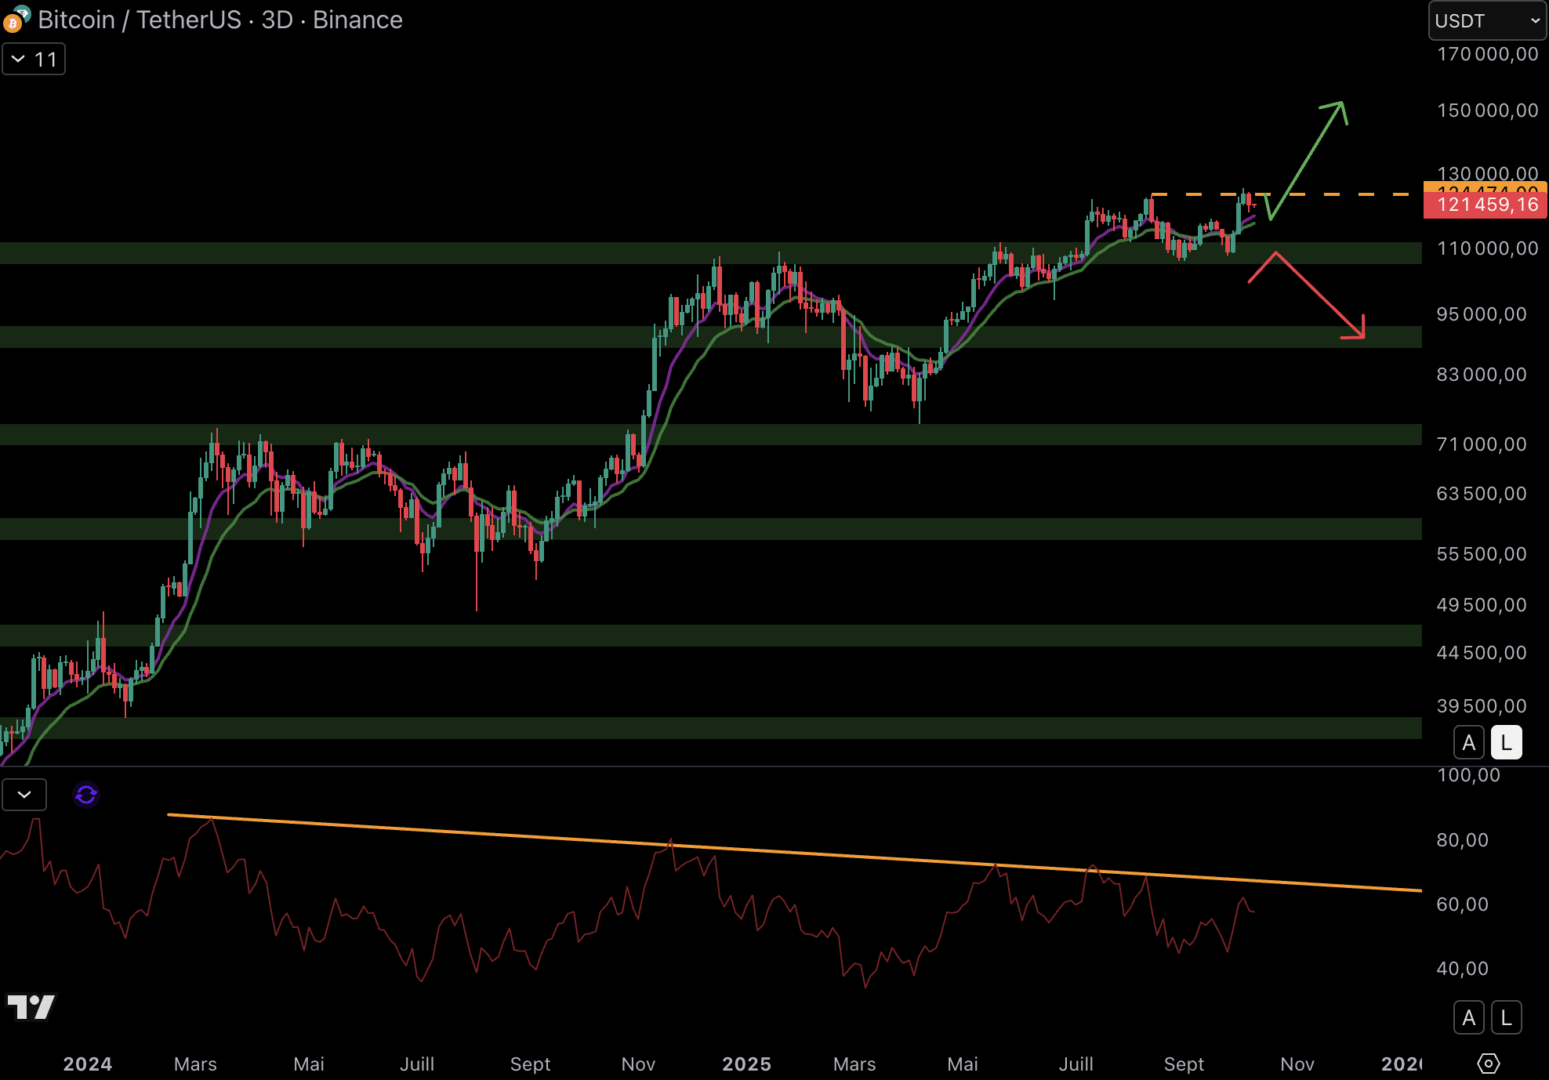Click the TradingView logo

31,1007
